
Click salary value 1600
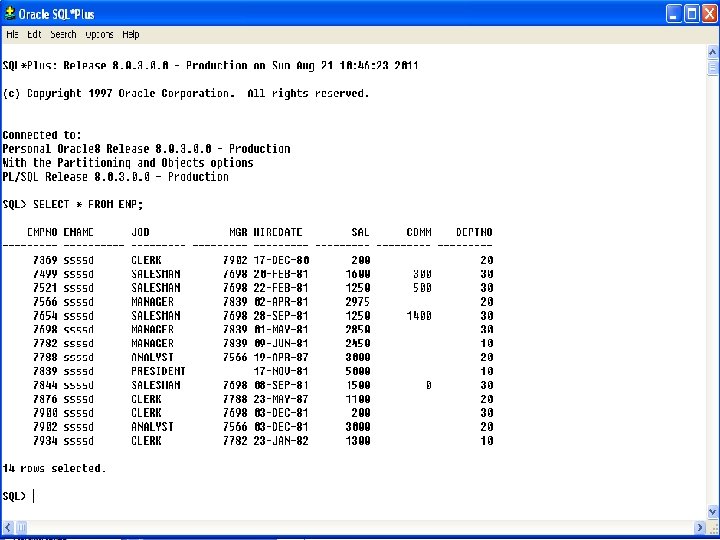[358, 274]
